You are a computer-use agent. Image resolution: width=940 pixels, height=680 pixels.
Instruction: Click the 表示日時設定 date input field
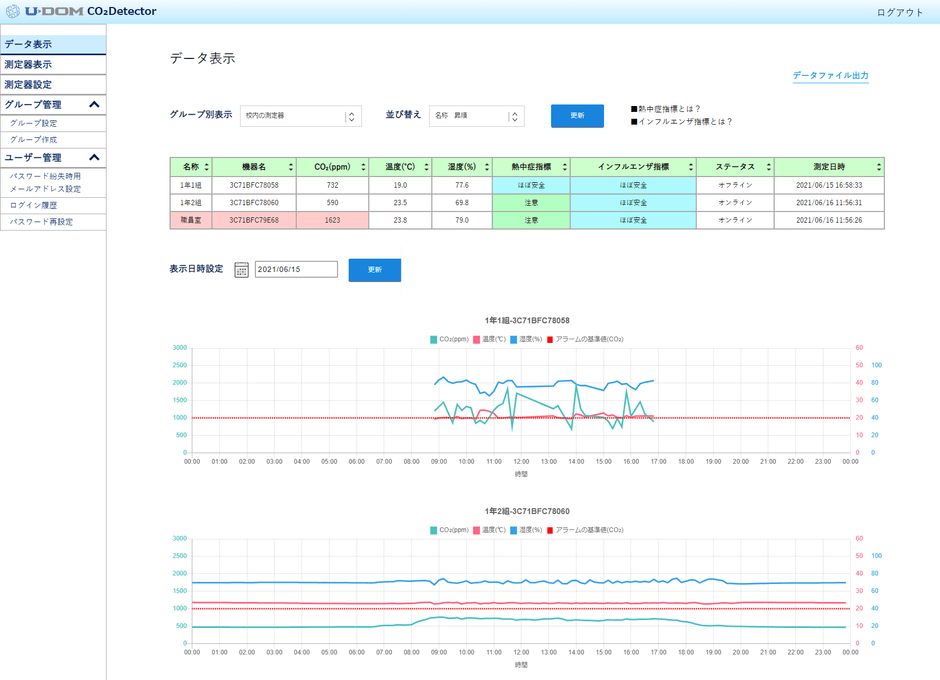pos(296,270)
